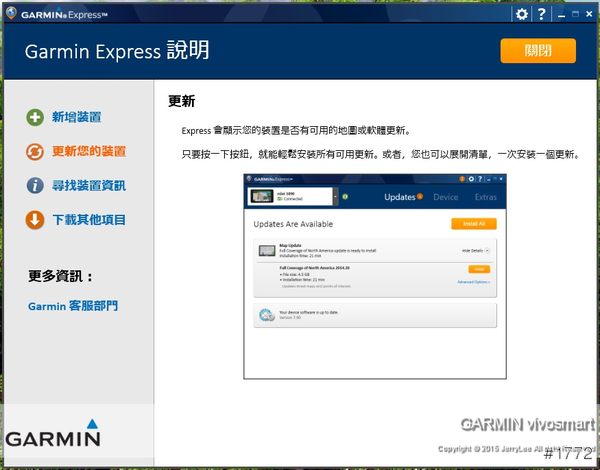Close the Garmin Express window
This screenshot has width=600, height=470.
(589, 14)
